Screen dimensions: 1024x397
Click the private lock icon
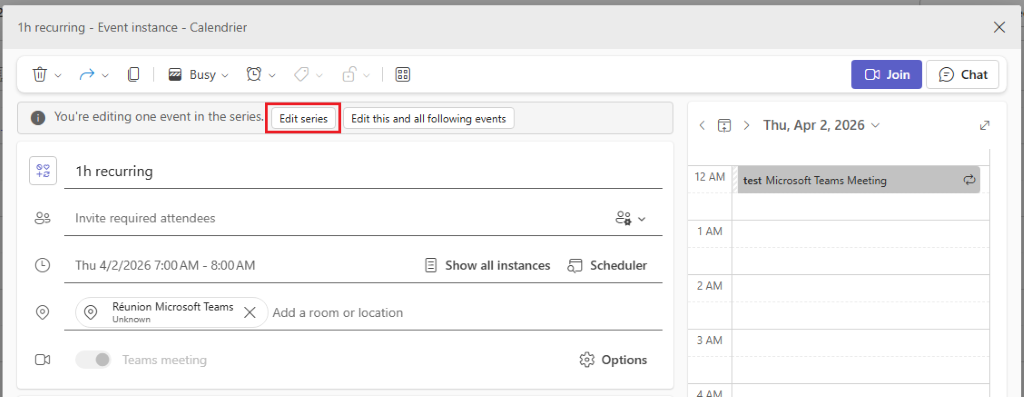click(x=349, y=74)
